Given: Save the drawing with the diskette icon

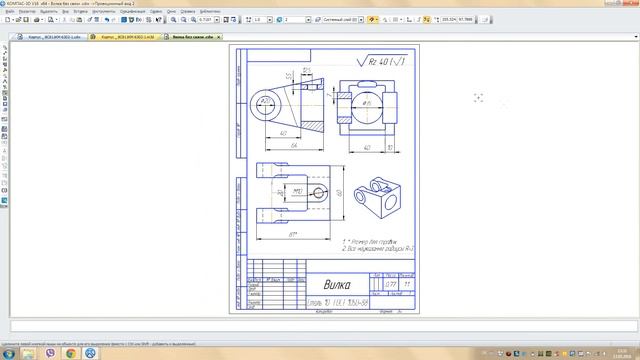Looking at the screenshot, I should tap(26, 20).
